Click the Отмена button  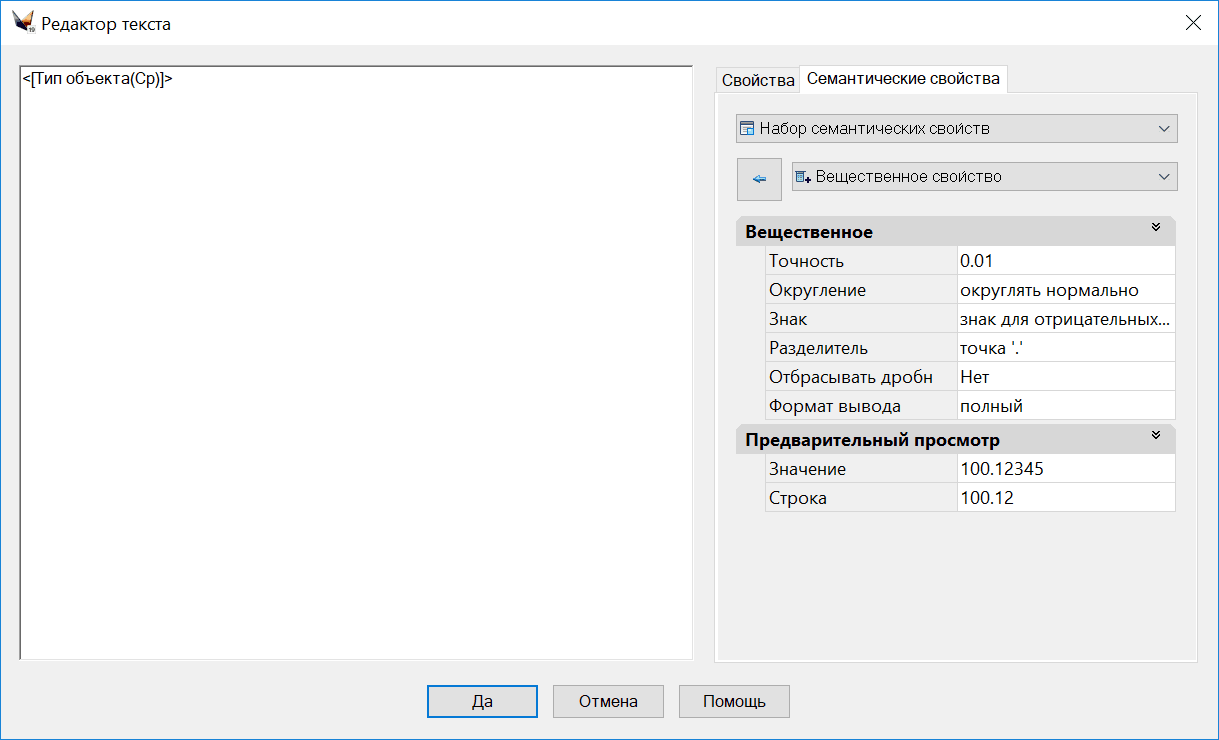click(608, 701)
